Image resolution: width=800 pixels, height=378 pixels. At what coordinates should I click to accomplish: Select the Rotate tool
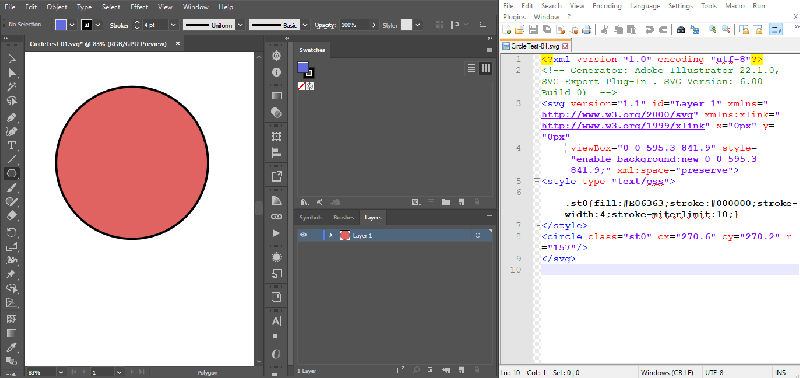[x=11, y=233]
